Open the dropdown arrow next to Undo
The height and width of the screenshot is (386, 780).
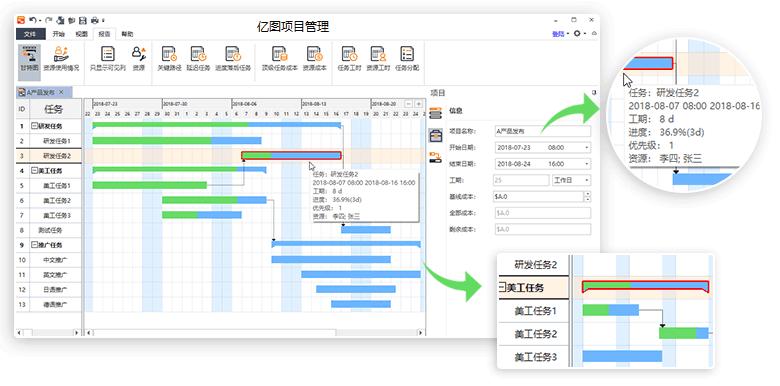coord(40,20)
